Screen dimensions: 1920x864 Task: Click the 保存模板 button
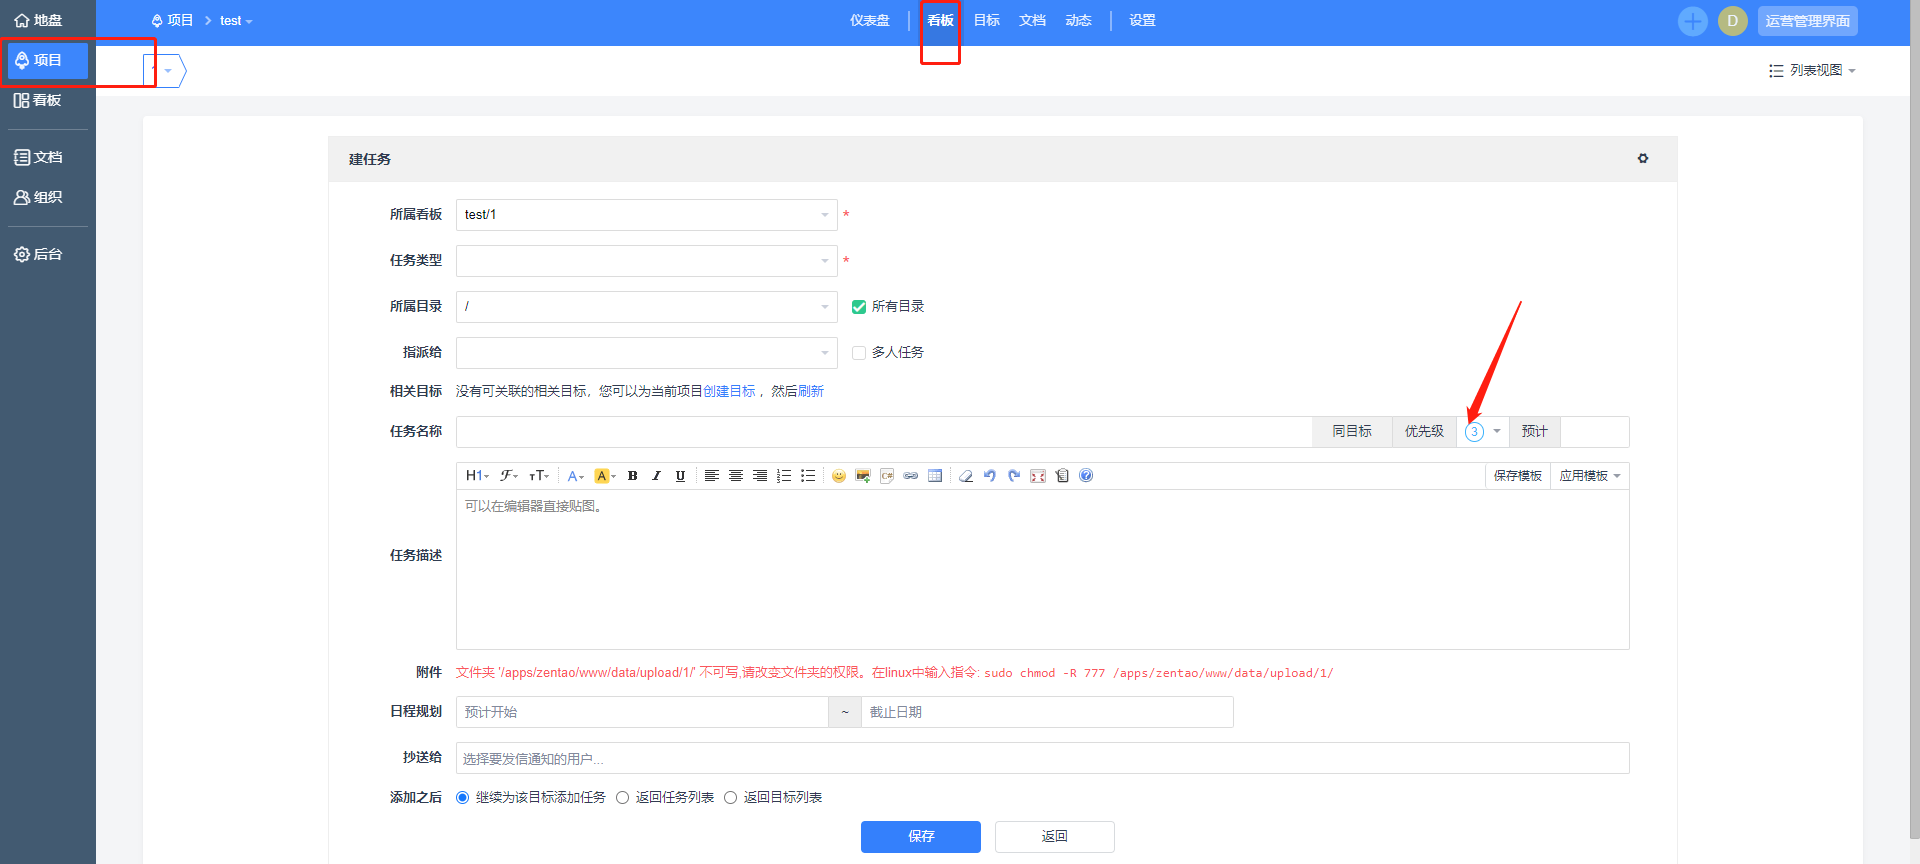click(1518, 476)
